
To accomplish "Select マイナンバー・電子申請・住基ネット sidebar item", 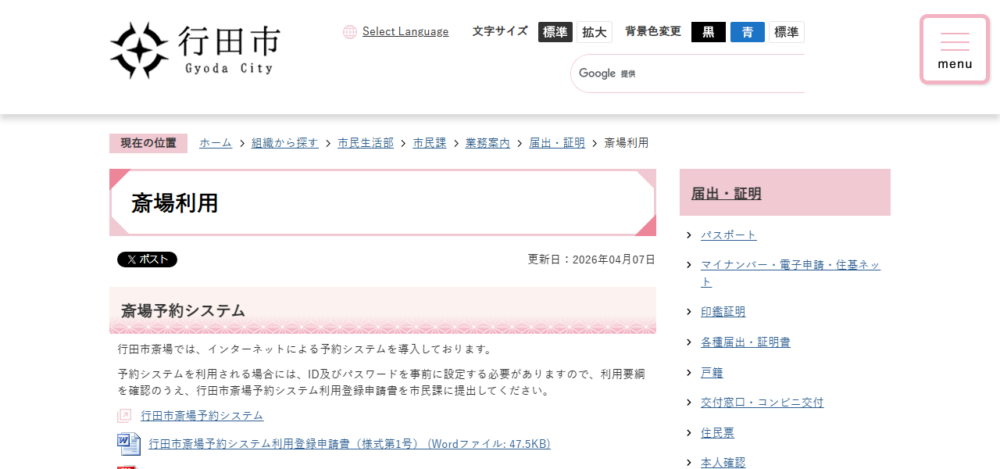I will point(790,273).
